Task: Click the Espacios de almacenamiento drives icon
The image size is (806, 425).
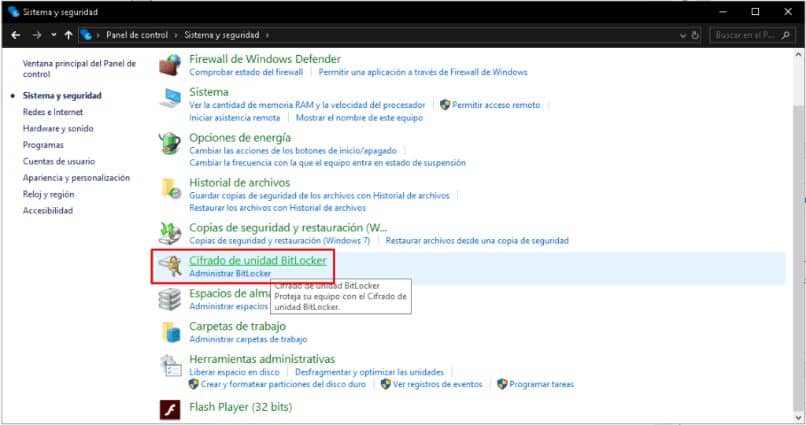Action: (170, 299)
